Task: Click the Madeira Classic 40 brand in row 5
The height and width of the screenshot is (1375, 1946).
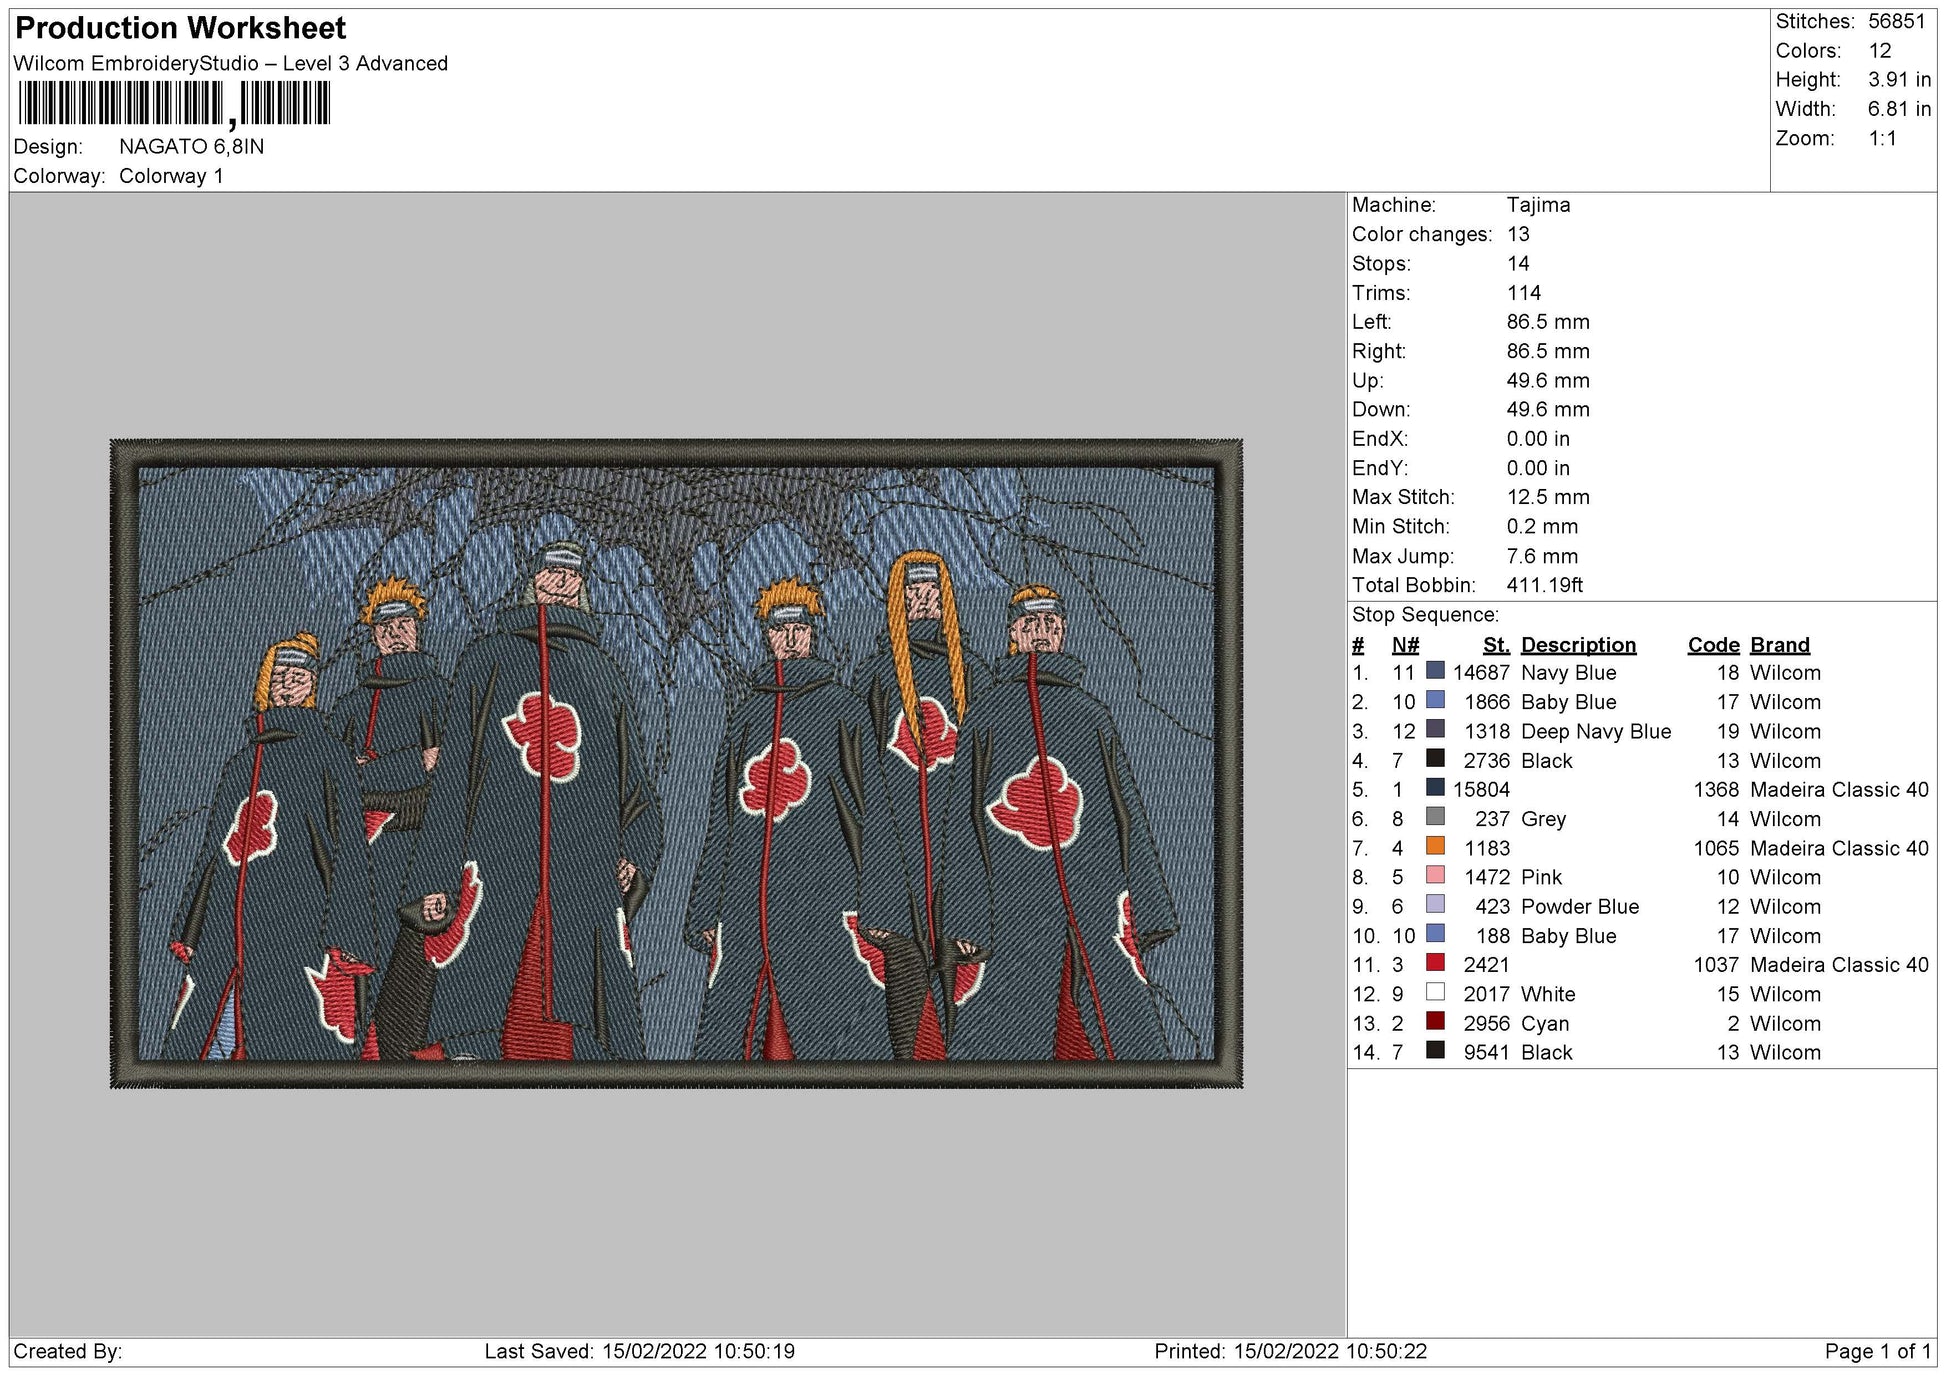Action: [1839, 790]
